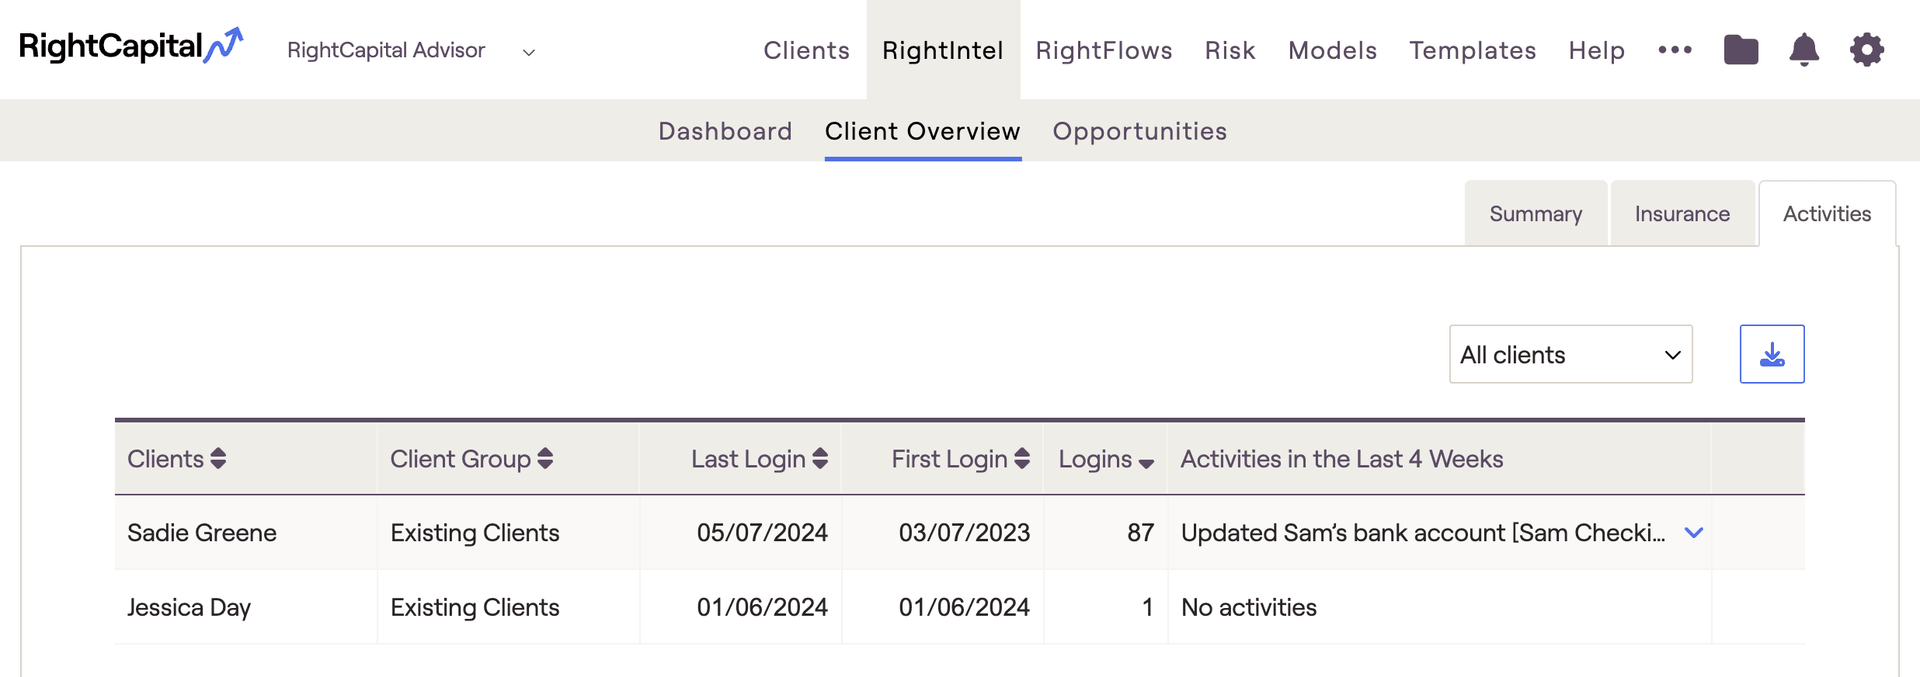Click the 'Activities in the Last 4 Weeks' header
The height and width of the screenshot is (677, 1920).
pyautogui.click(x=1342, y=459)
